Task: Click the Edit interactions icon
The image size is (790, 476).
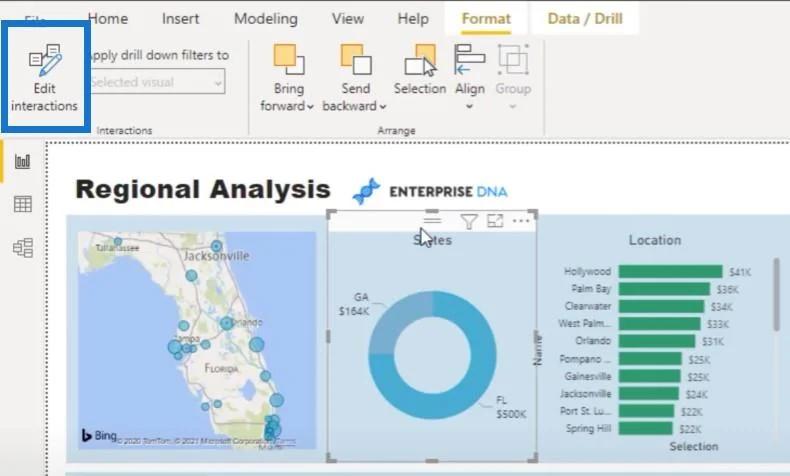Action: pyautogui.click(x=45, y=60)
